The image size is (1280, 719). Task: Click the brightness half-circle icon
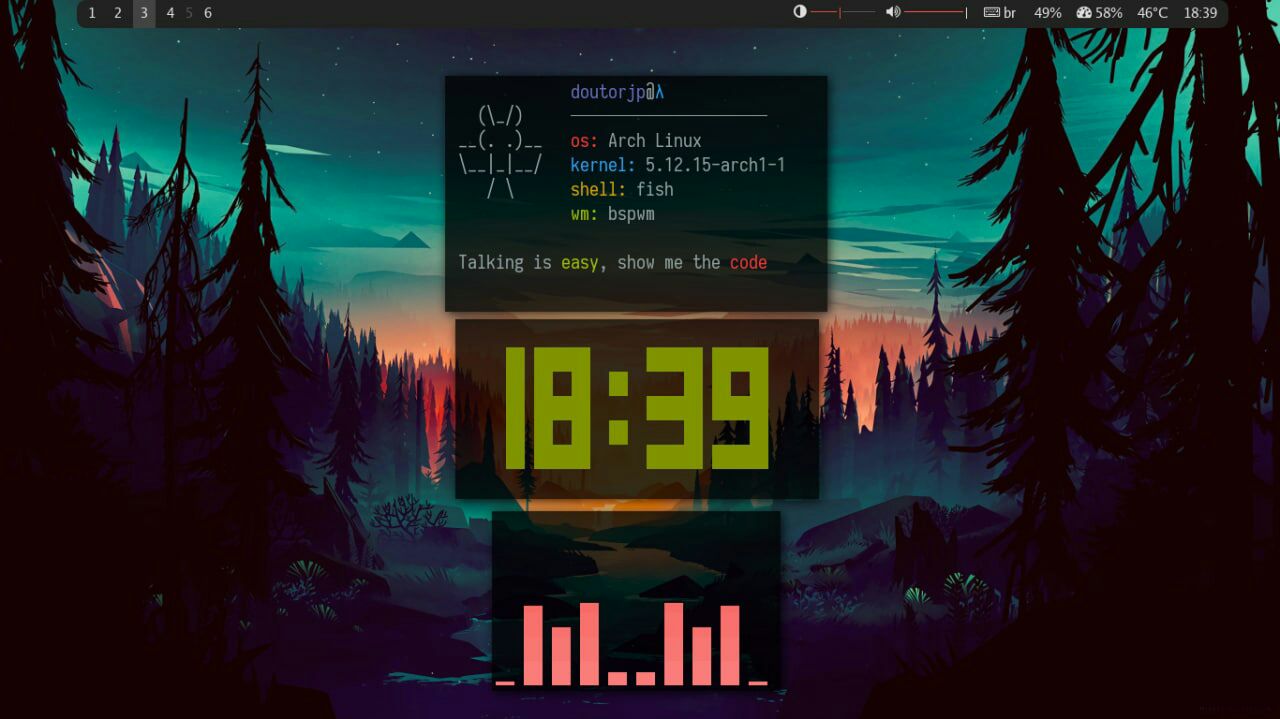pos(799,12)
